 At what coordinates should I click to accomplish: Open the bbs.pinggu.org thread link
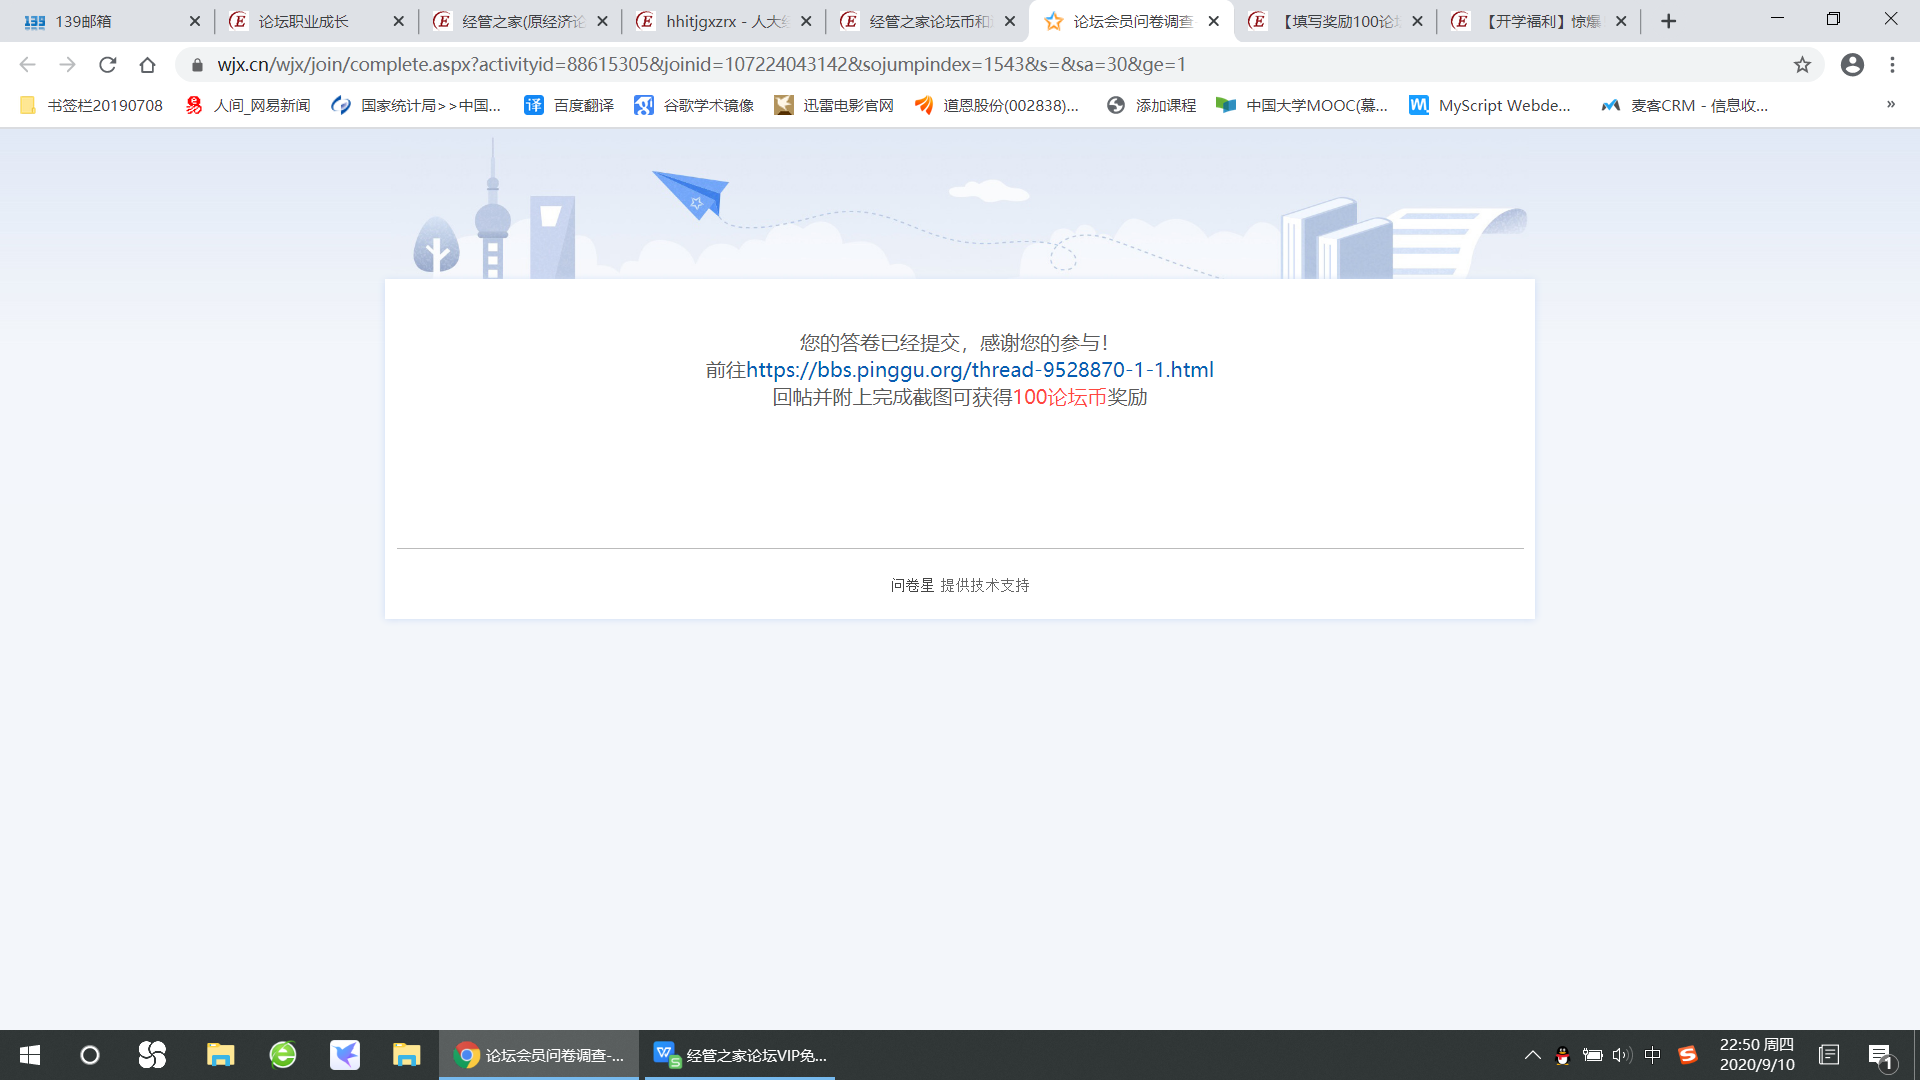(979, 370)
